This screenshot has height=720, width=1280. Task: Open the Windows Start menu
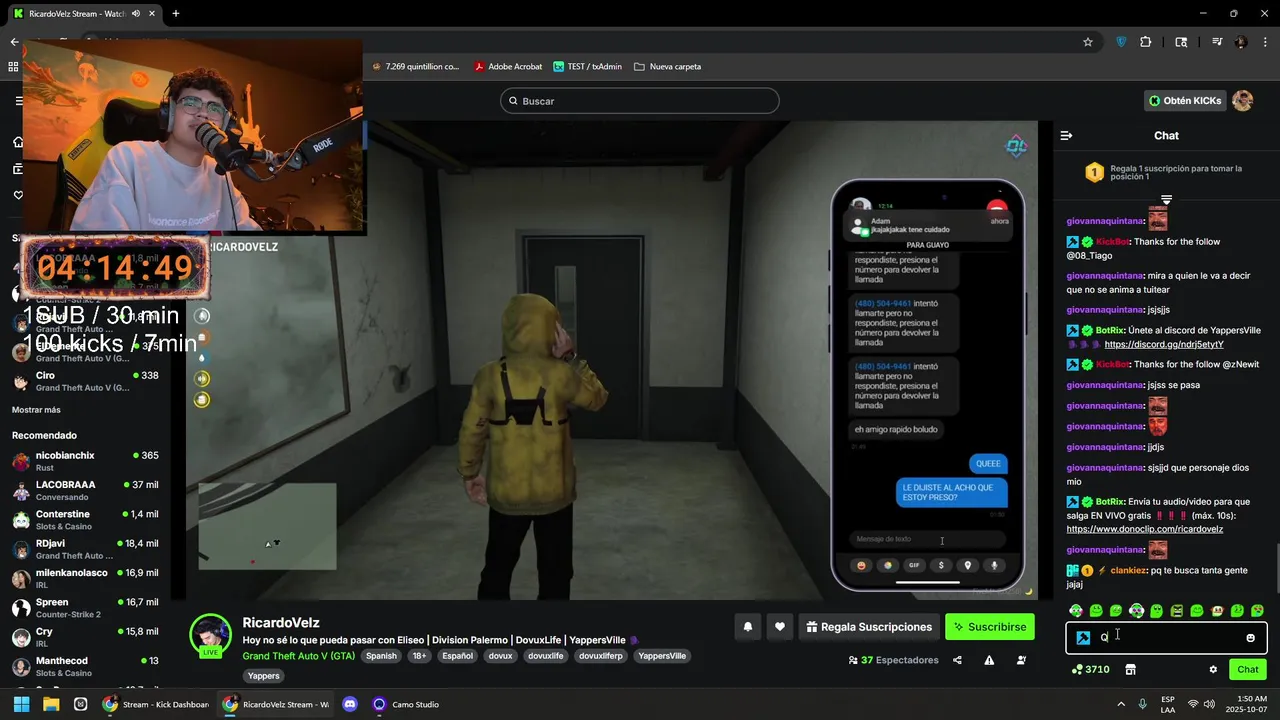(21, 704)
